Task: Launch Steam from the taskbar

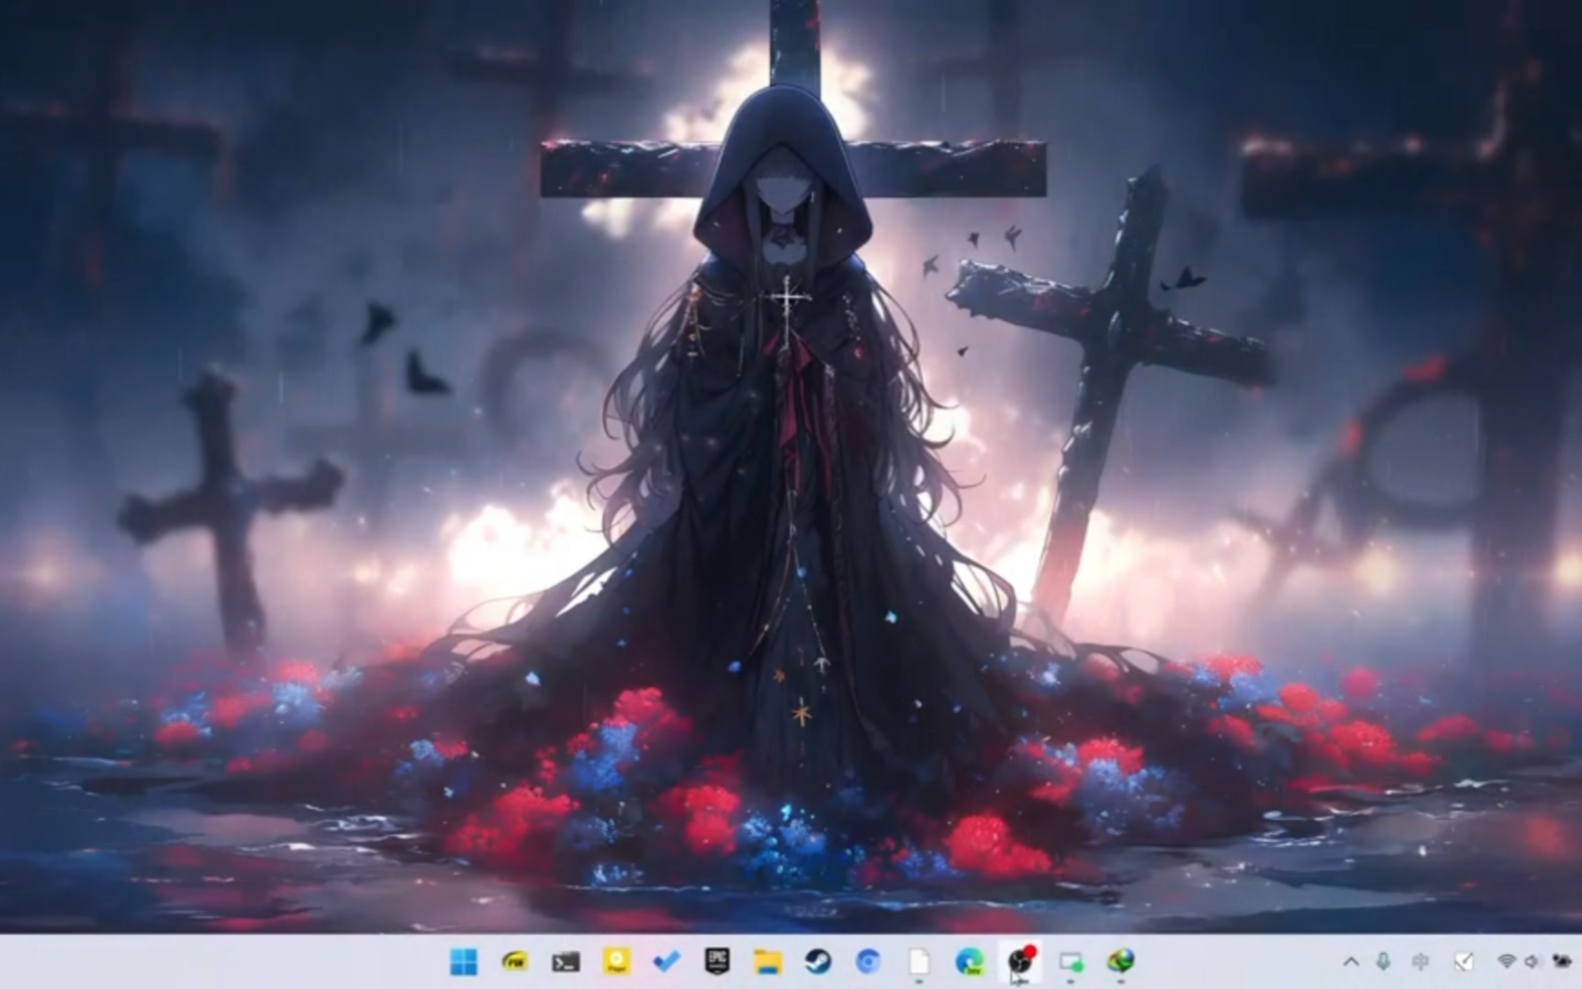Action: pos(818,962)
